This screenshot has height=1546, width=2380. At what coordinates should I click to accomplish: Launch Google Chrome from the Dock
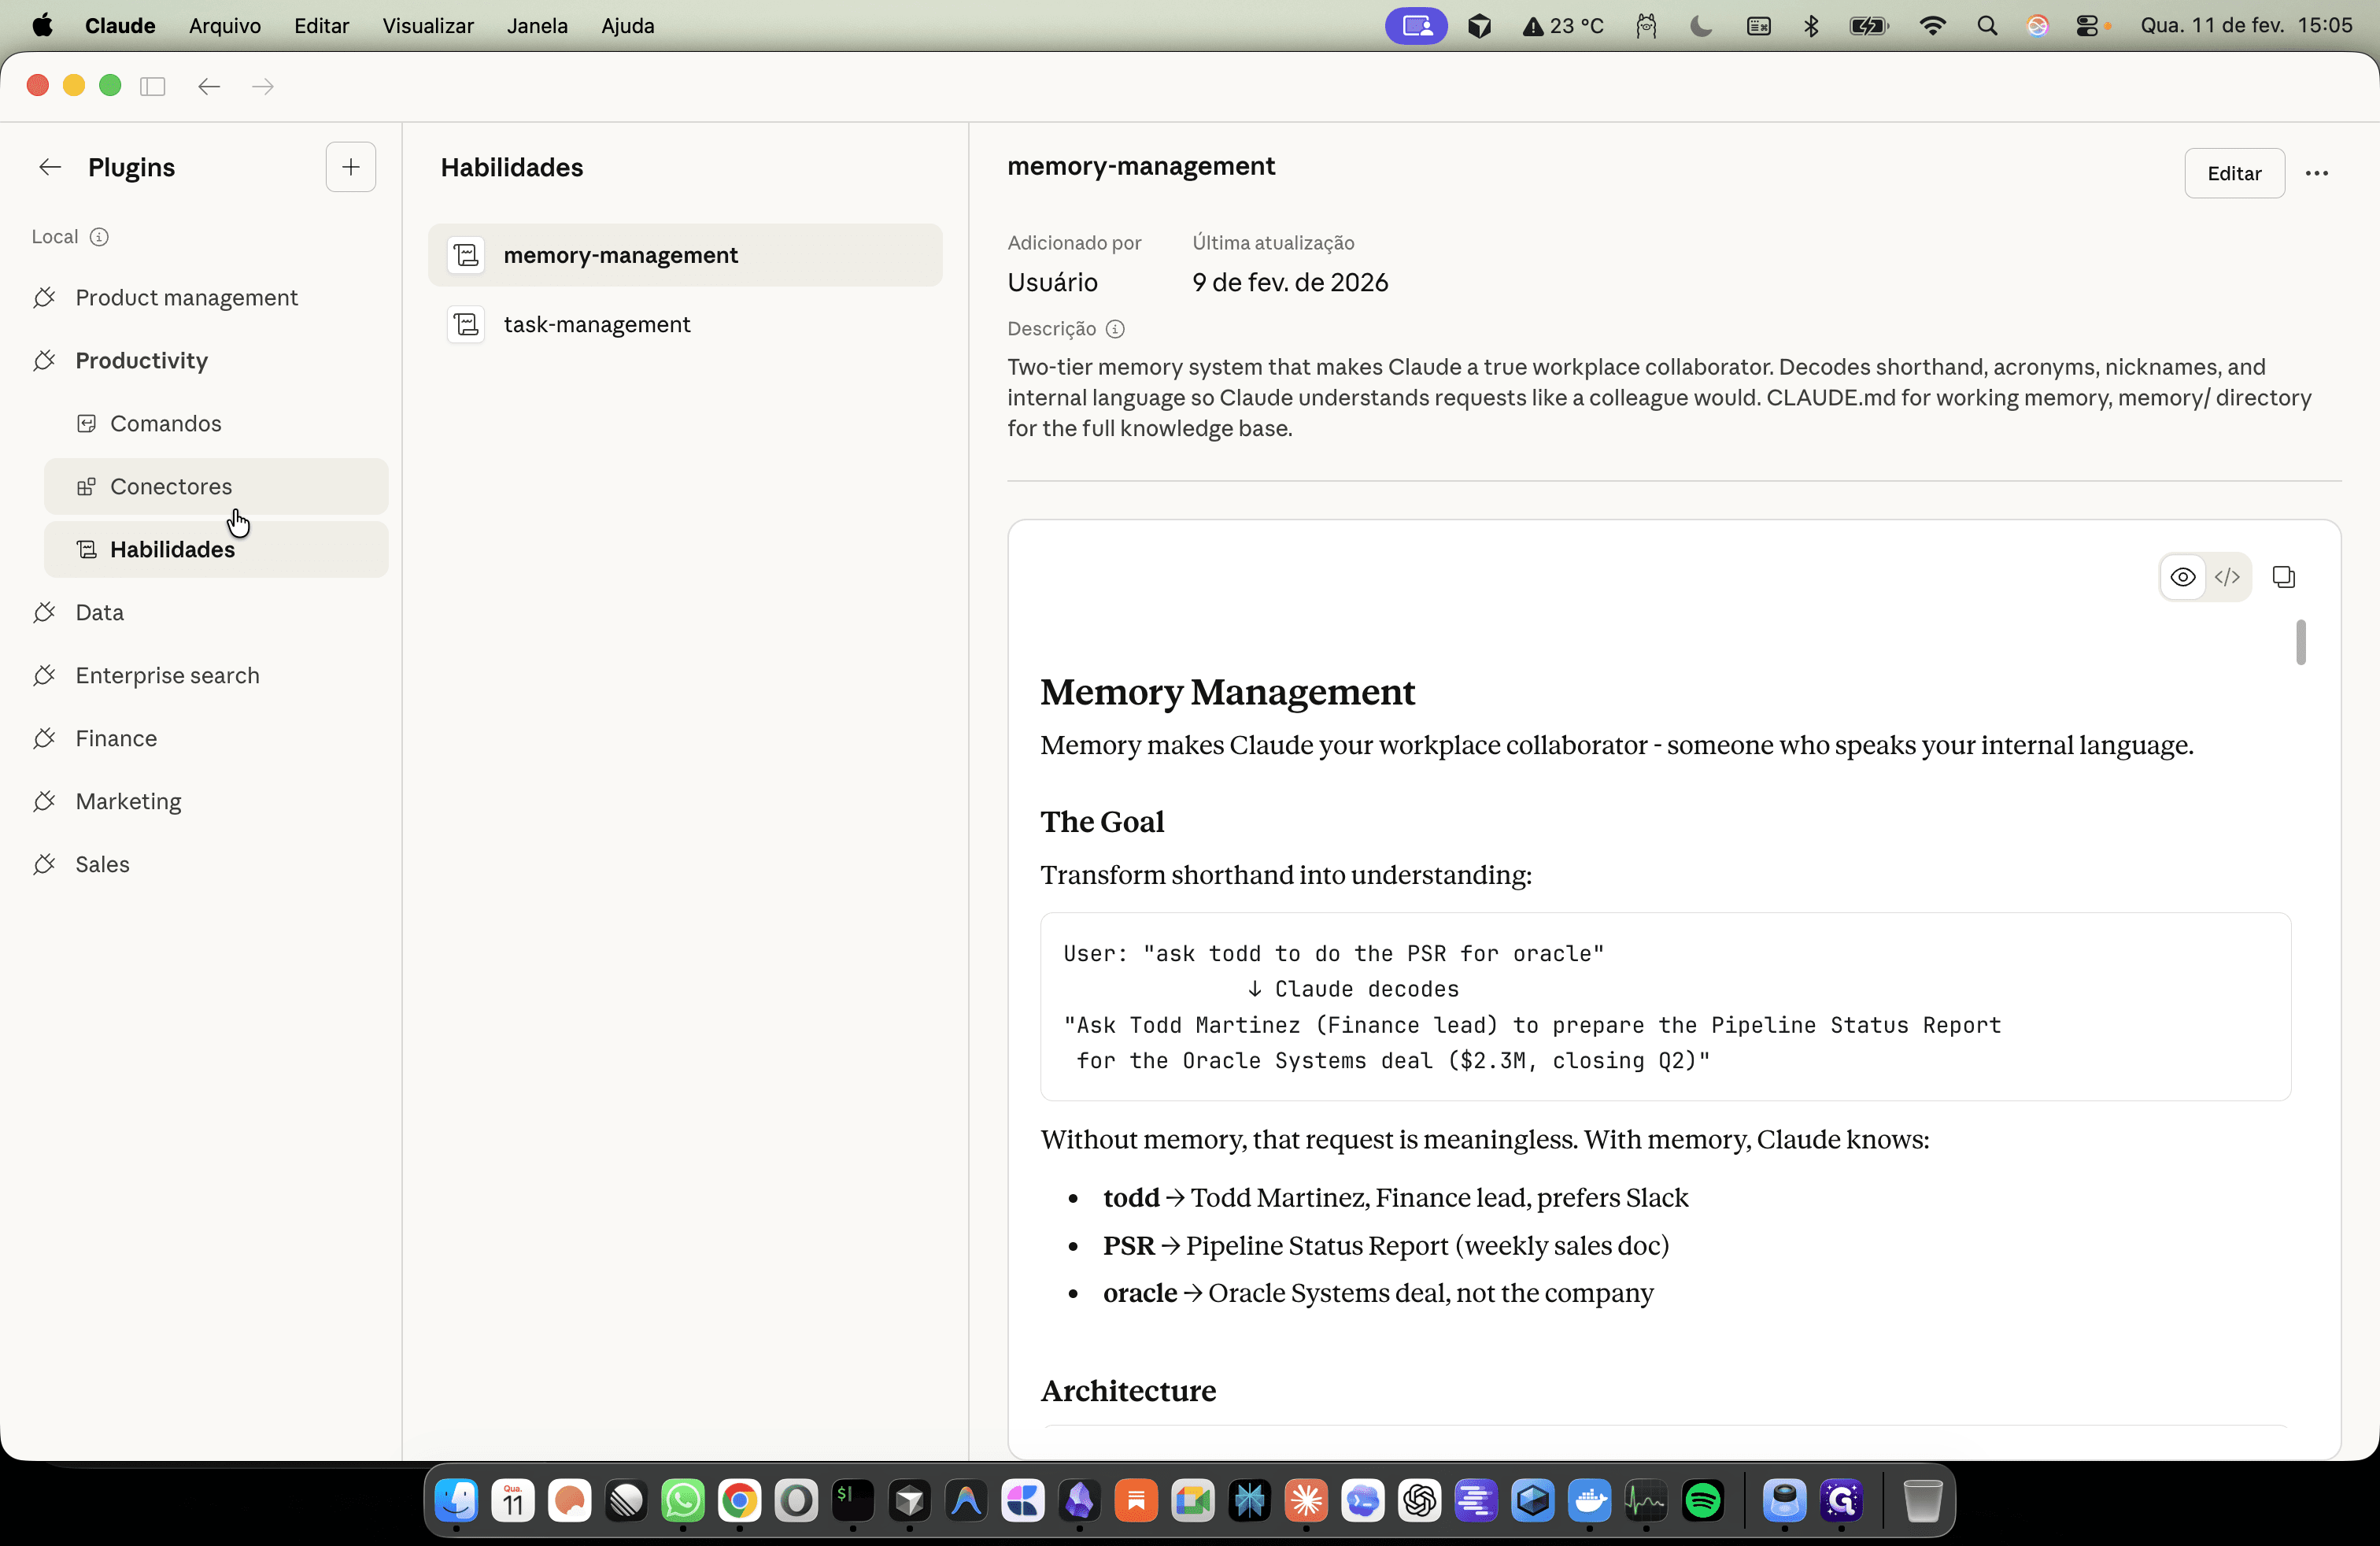740,1500
